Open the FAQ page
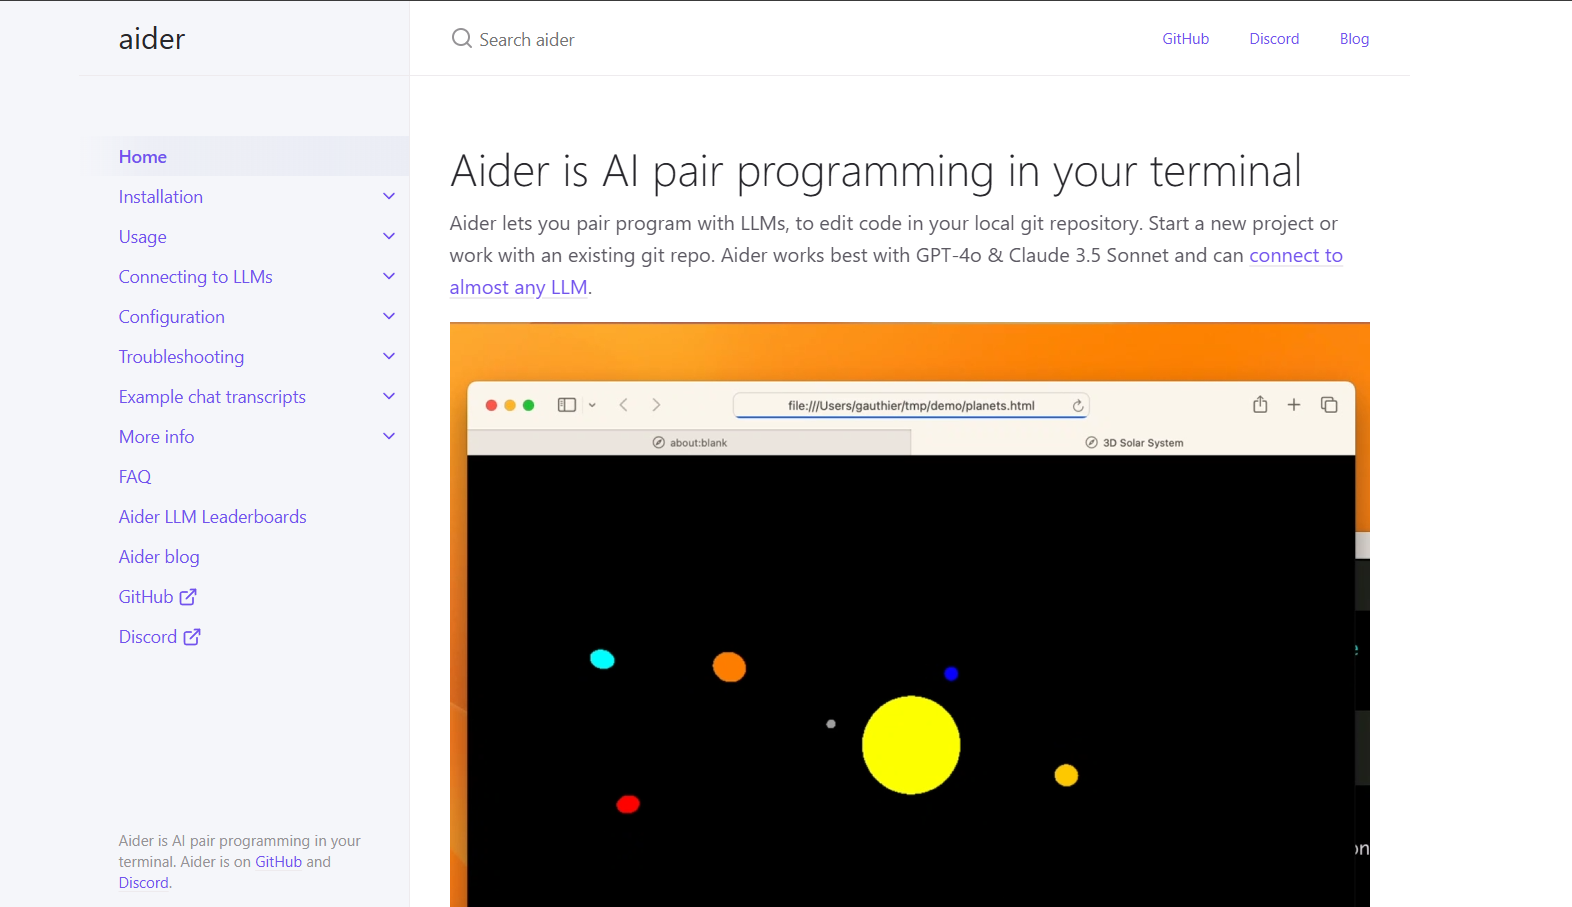Screen dimensions: 1572x907 135,477
